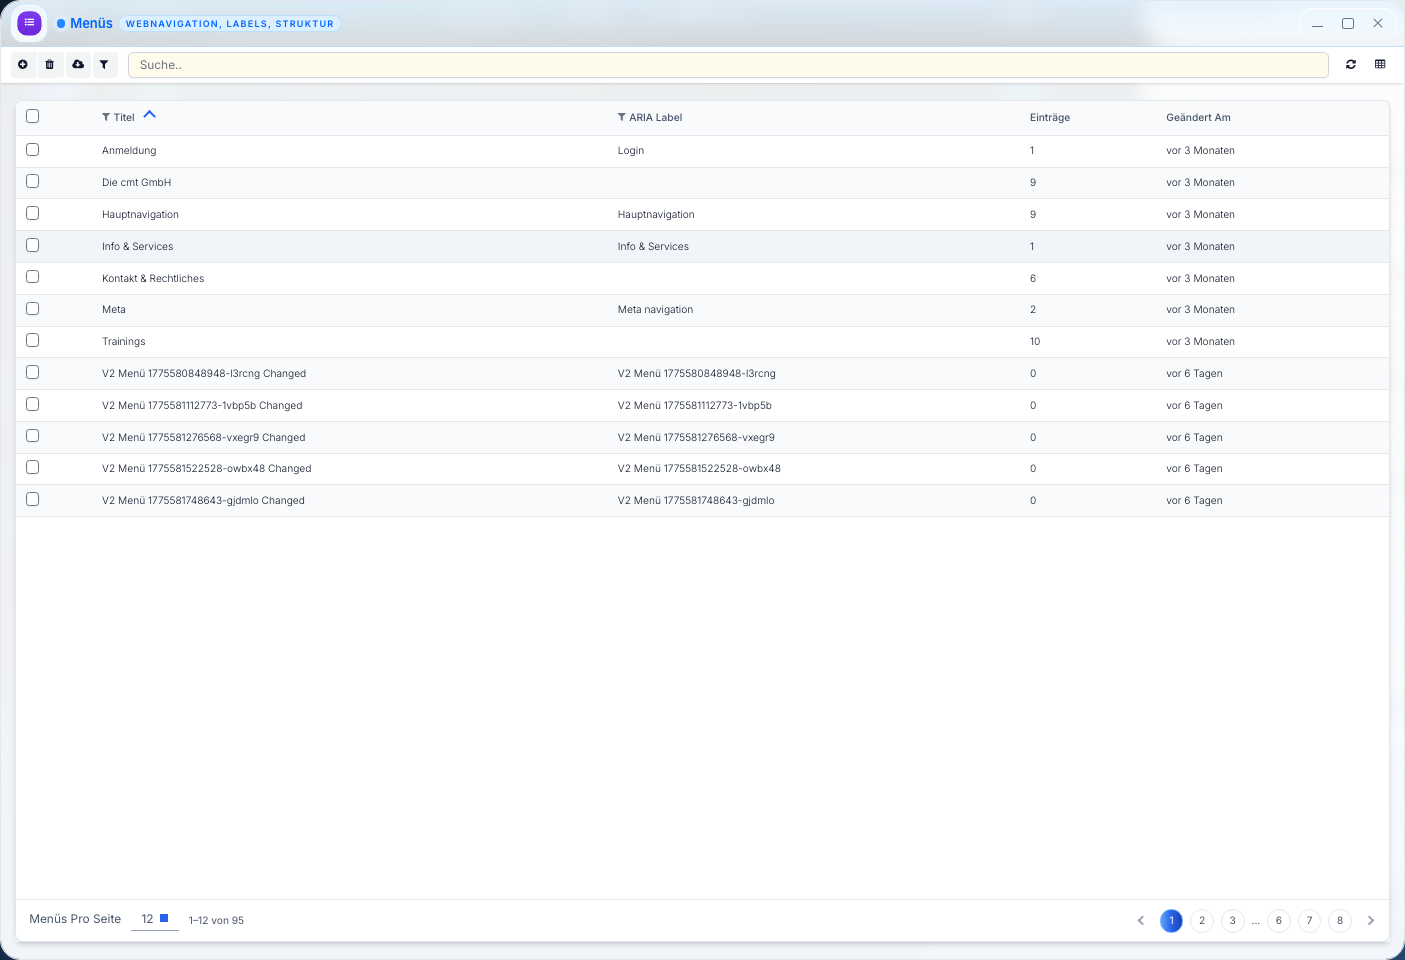Image resolution: width=1405 pixels, height=960 pixels.
Task: Tick the select-all checkbox in table header
Action: [x=33, y=117]
